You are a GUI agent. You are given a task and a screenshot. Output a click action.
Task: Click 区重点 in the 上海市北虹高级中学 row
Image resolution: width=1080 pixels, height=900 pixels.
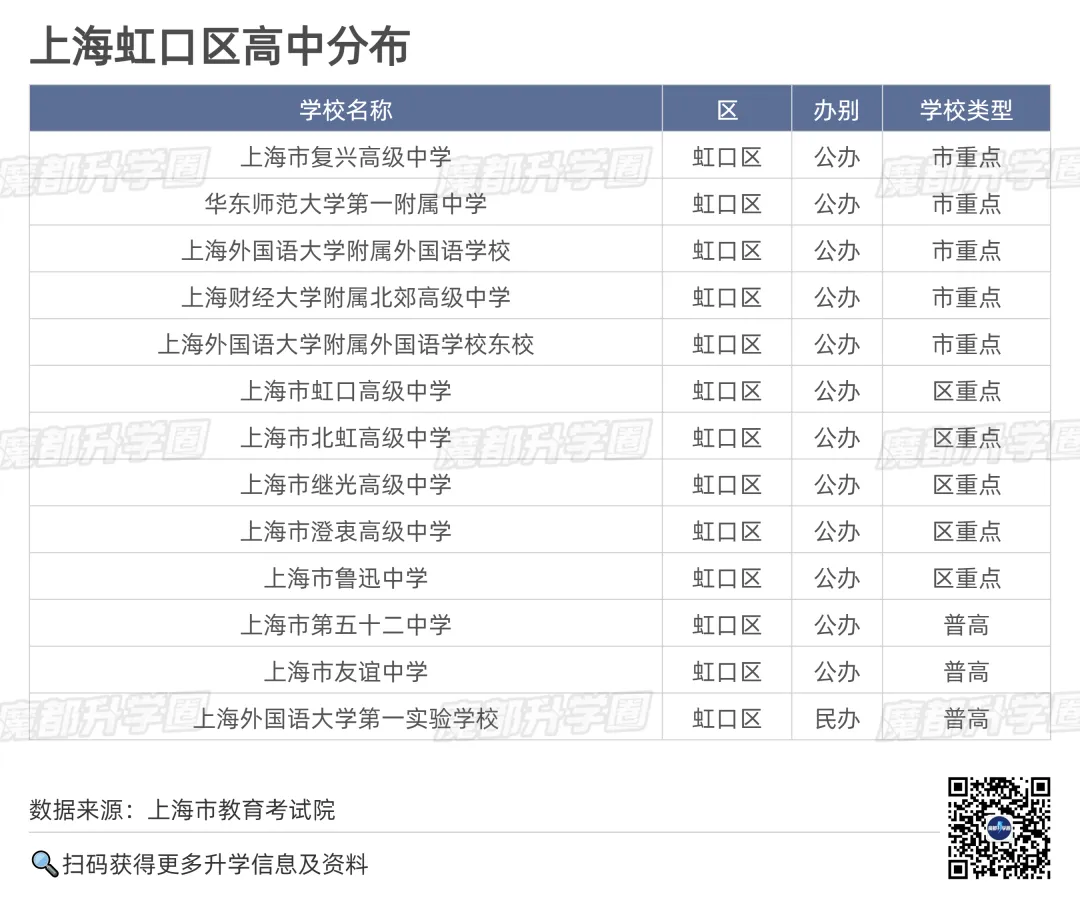coord(966,437)
